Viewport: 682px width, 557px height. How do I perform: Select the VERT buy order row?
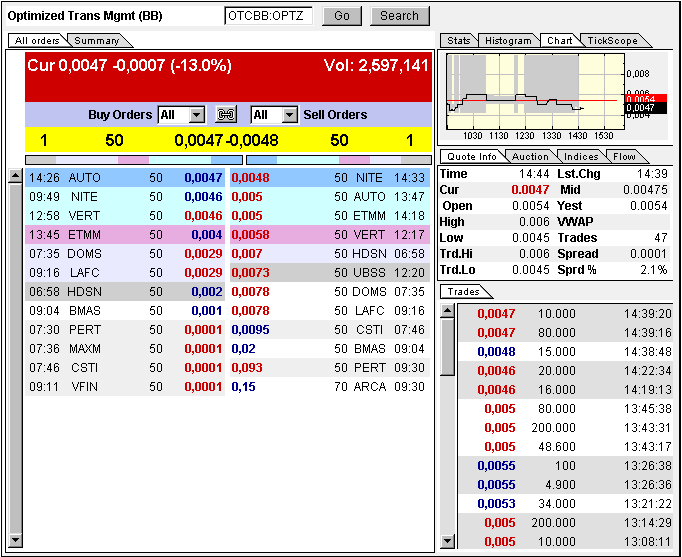[125, 216]
